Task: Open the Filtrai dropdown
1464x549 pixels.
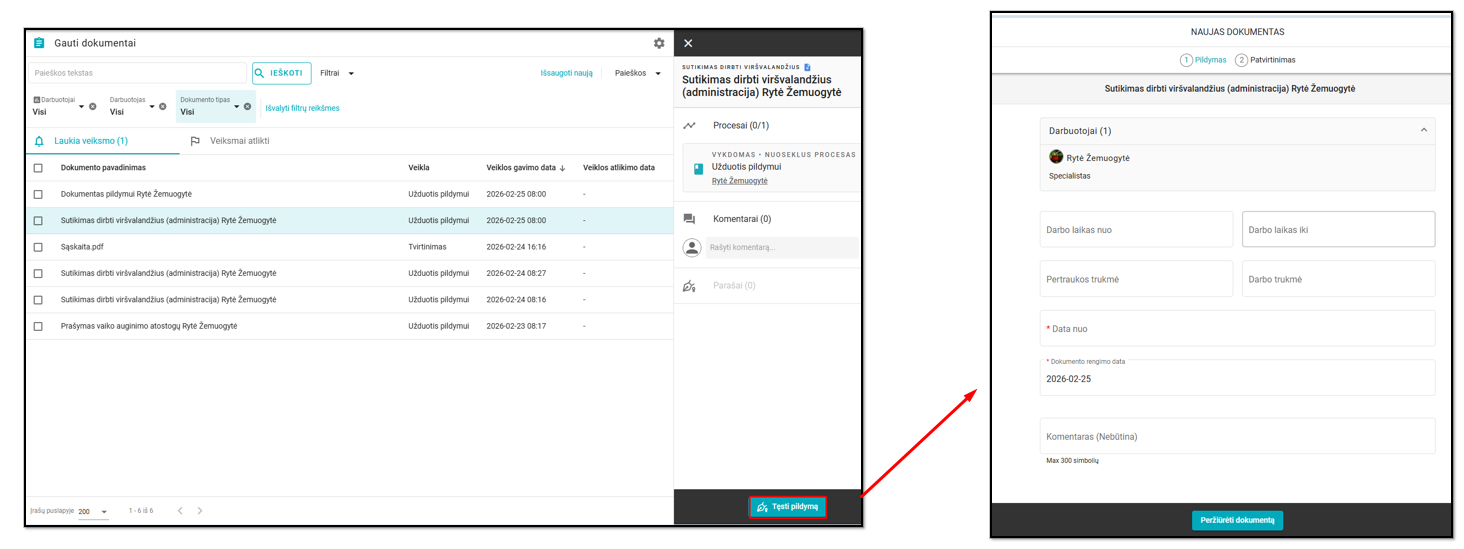Action: click(x=337, y=73)
